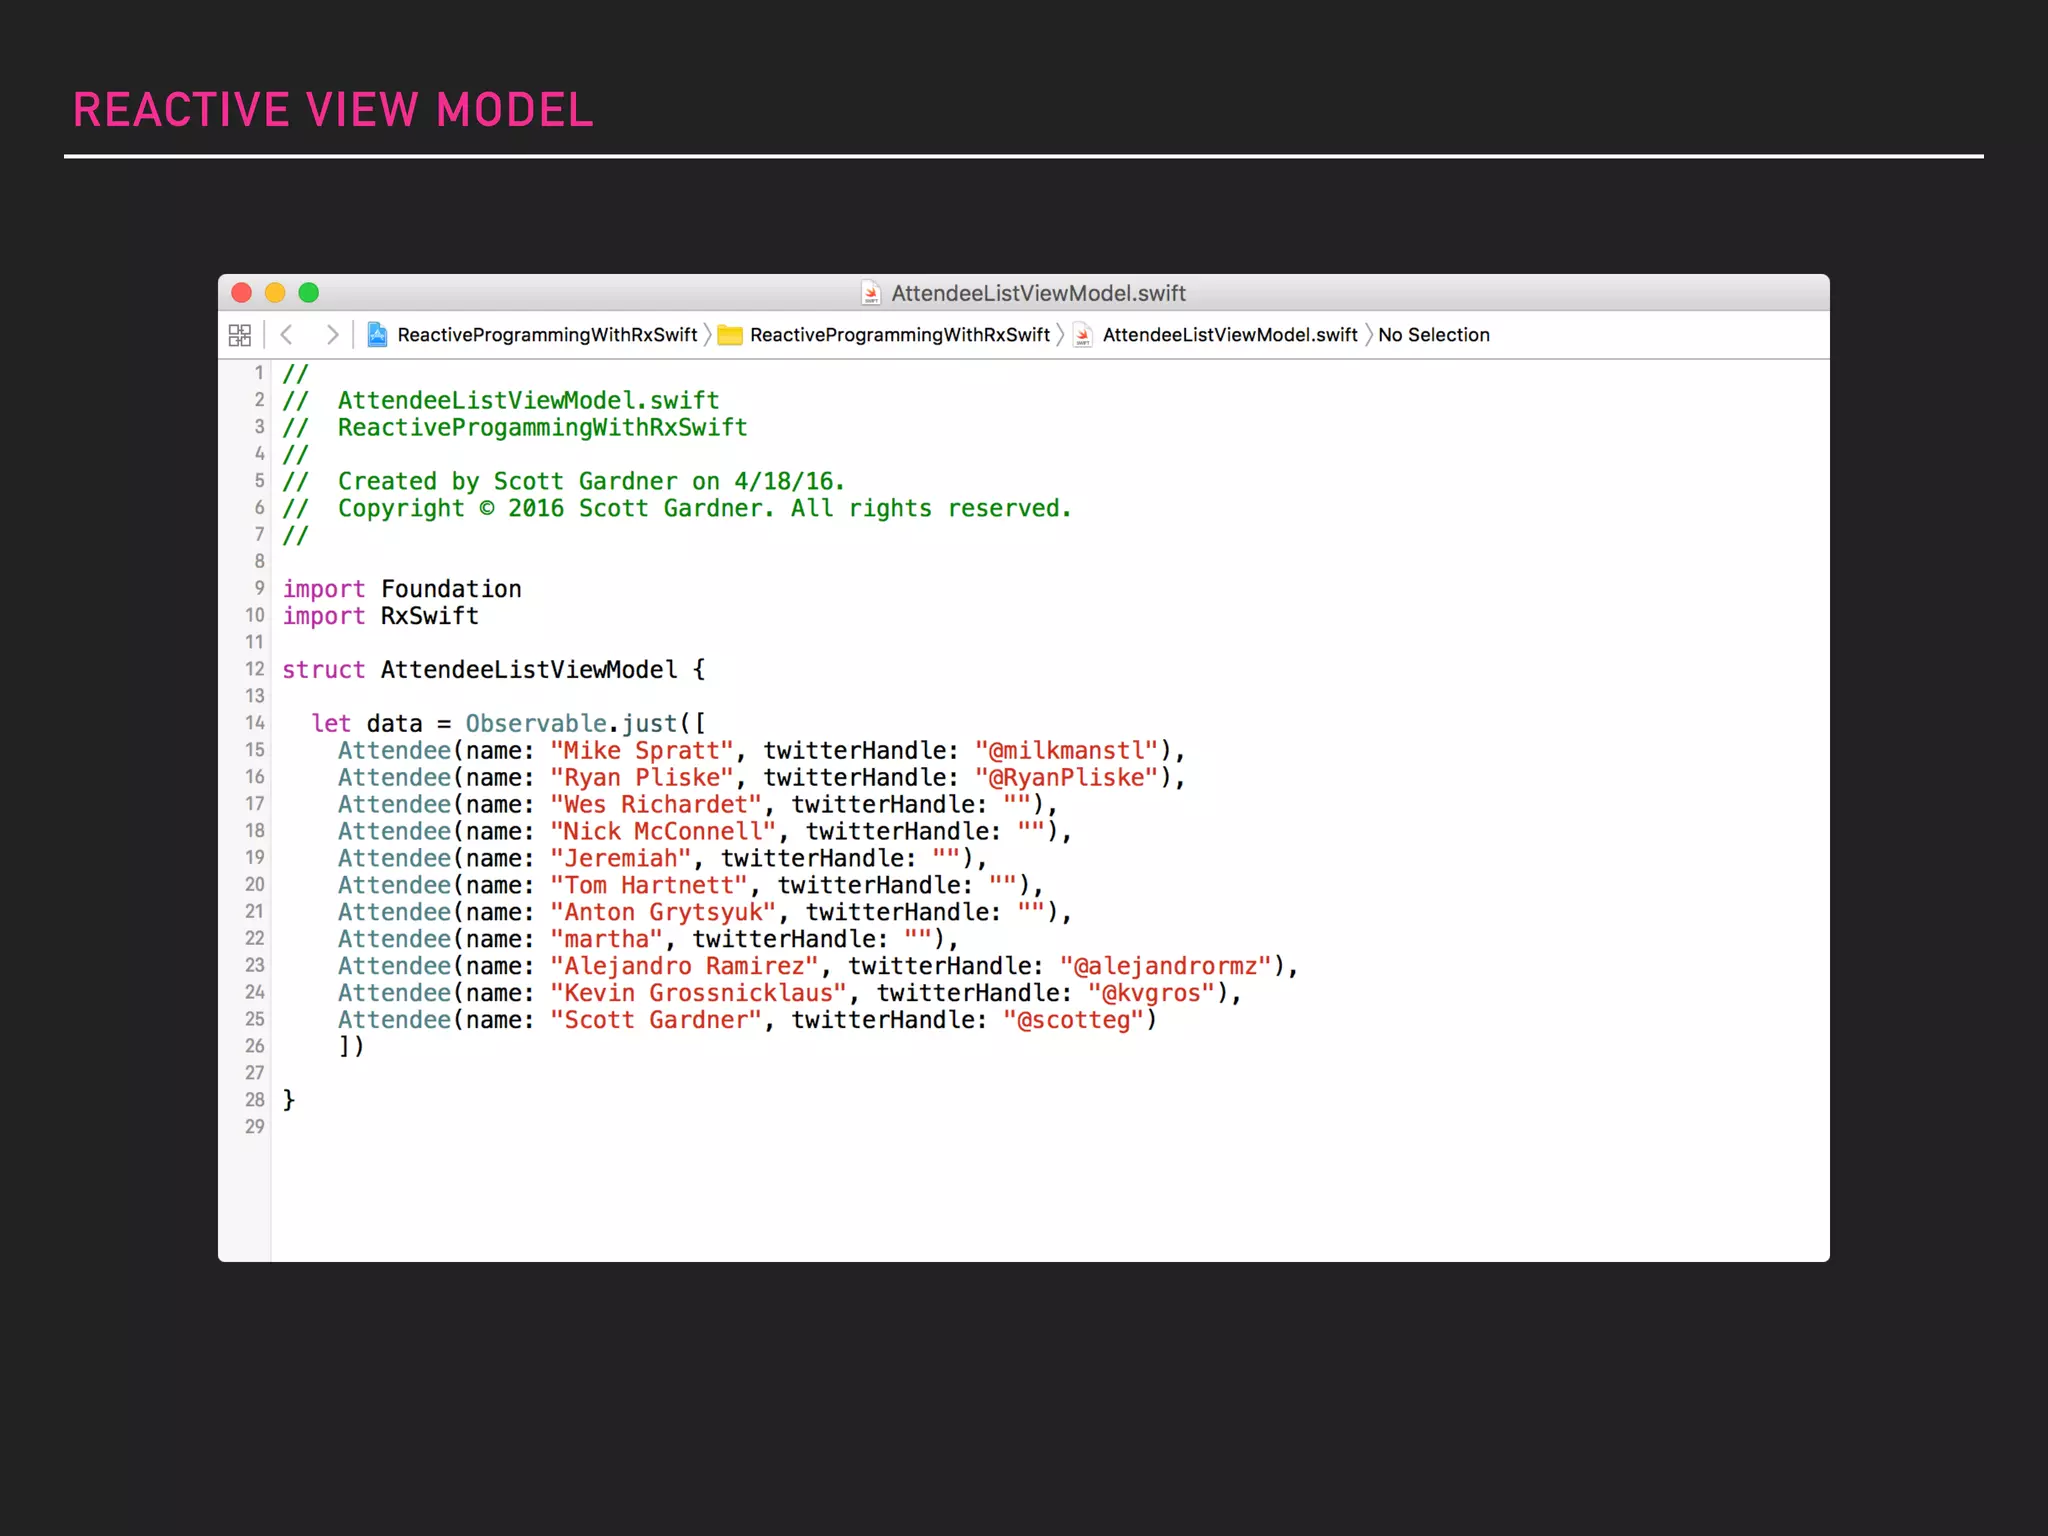Open ReactiveProgrammingWithRxSwift folder breadcrumb
2048x1536 pixels.
pyautogui.click(x=899, y=335)
